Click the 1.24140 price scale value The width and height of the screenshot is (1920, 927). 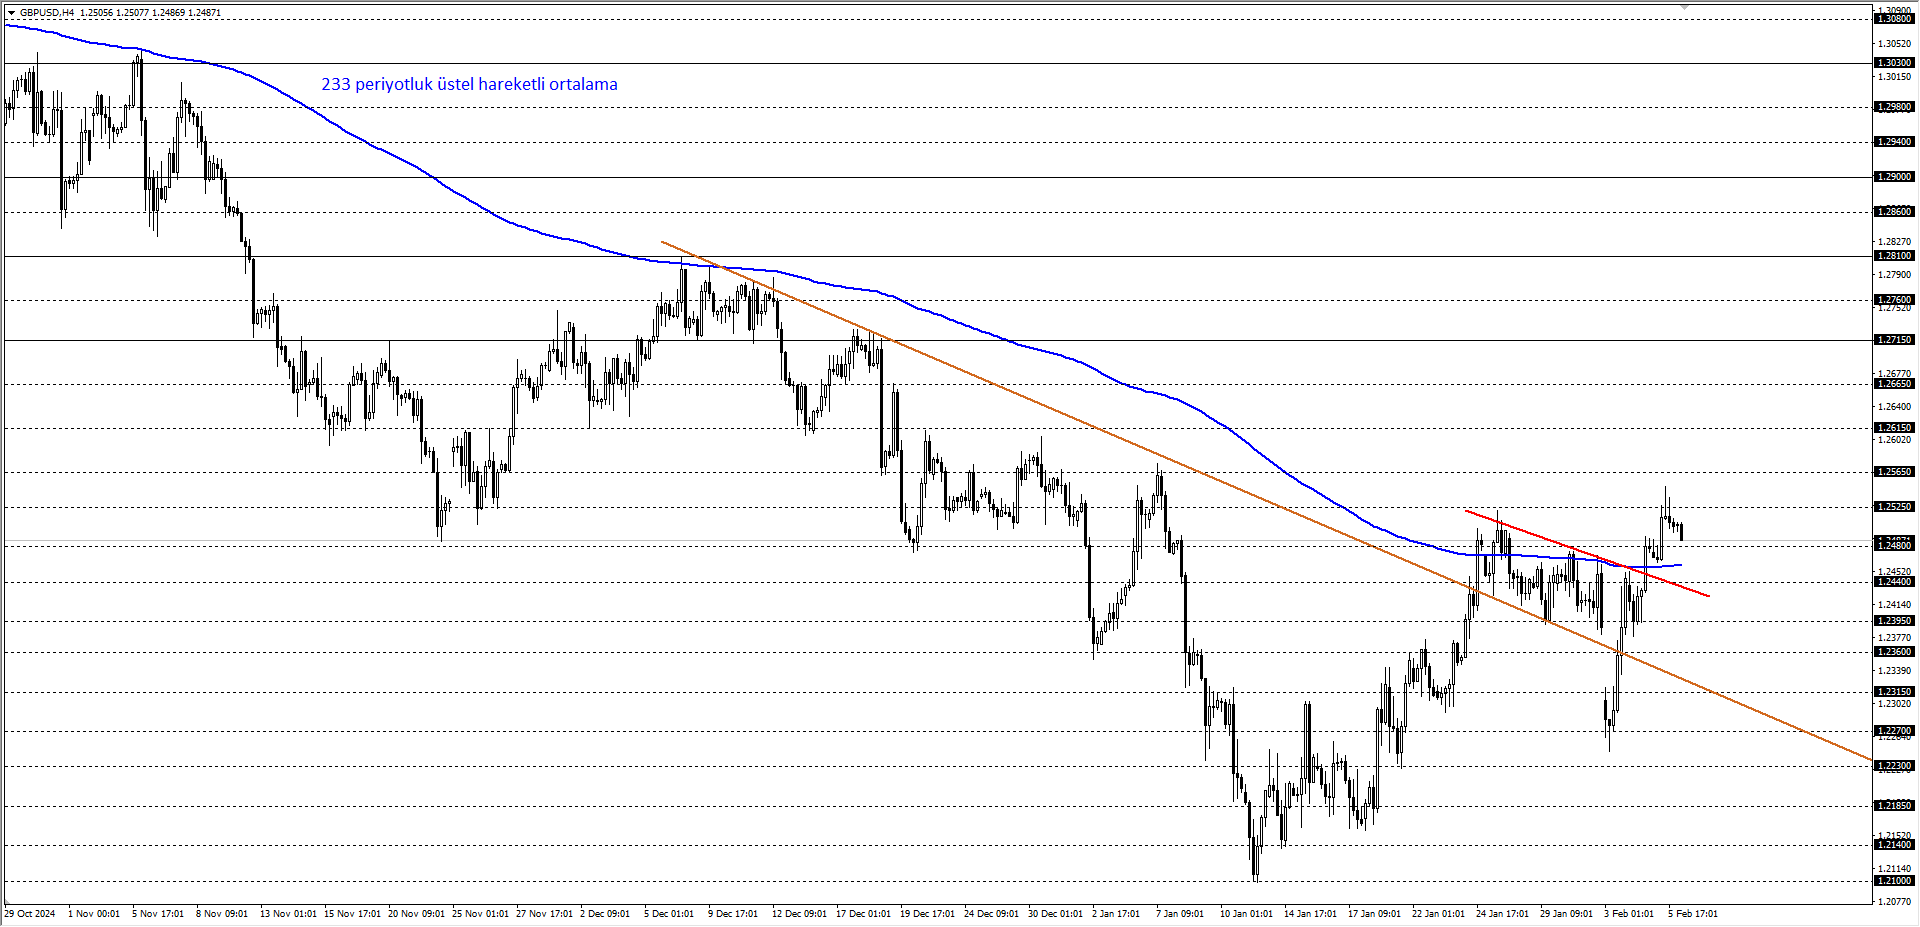[1895, 605]
